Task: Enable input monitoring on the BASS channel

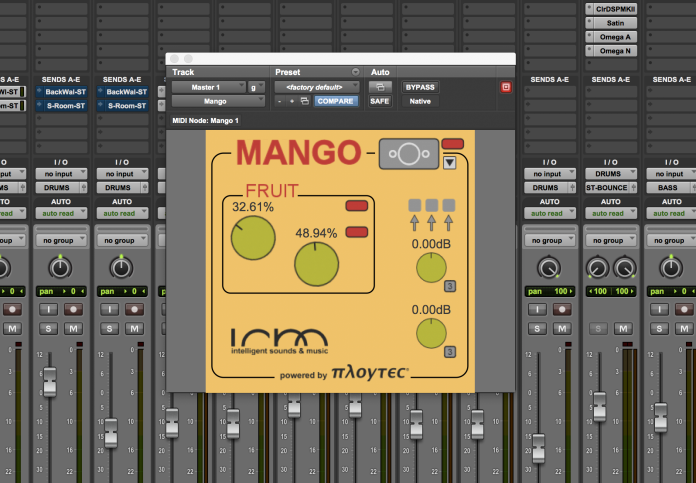Action: pyautogui.click(x=659, y=309)
